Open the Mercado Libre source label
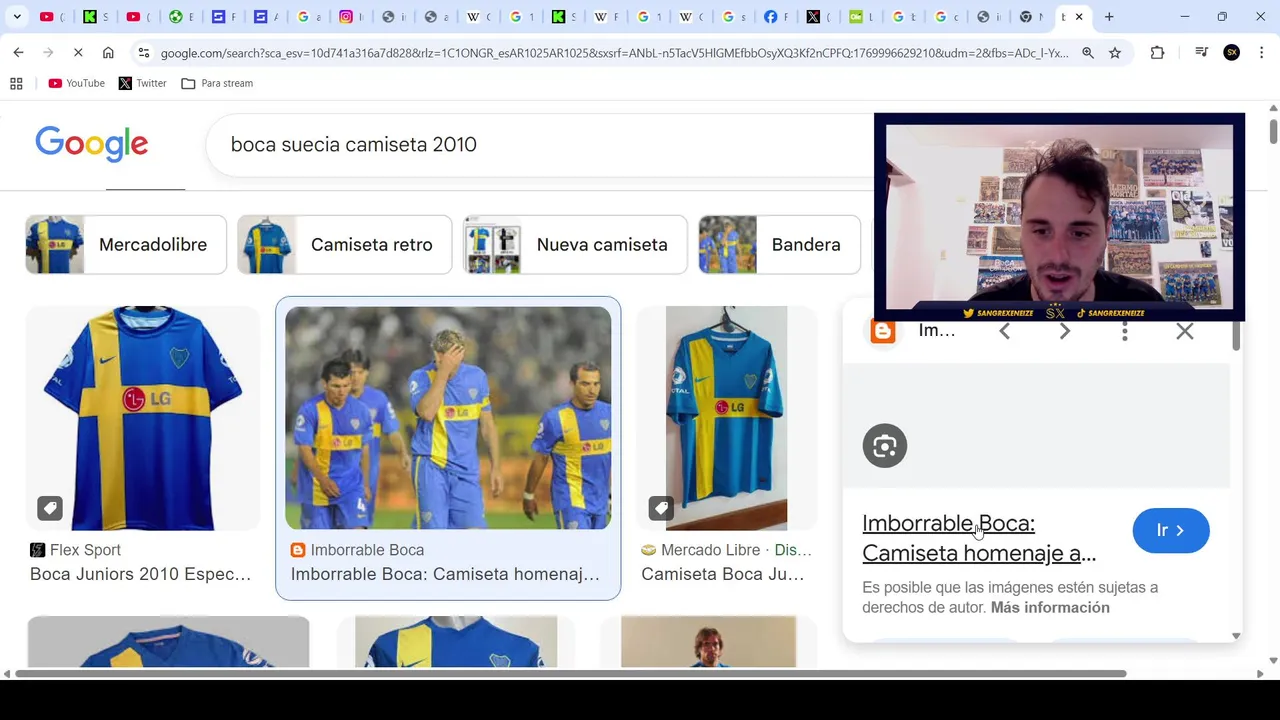This screenshot has width=1280, height=720. [726, 550]
